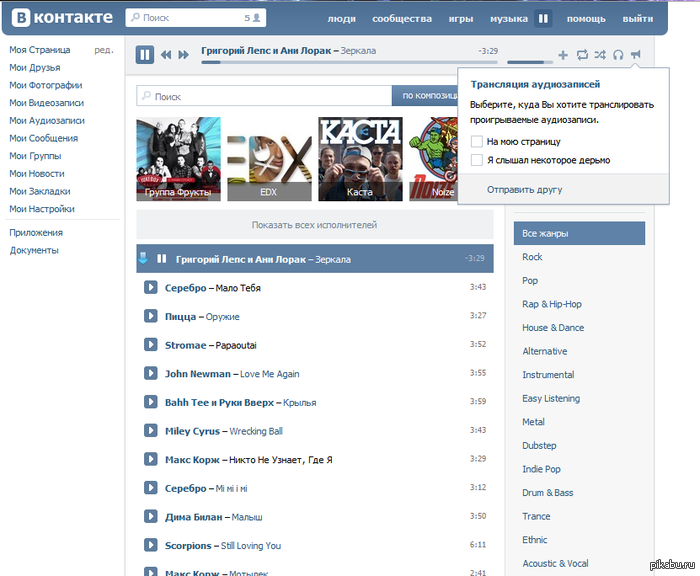Image resolution: width=700 pixels, height=576 pixels.
Task: Open the игры header menu
Action: (x=461, y=19)
